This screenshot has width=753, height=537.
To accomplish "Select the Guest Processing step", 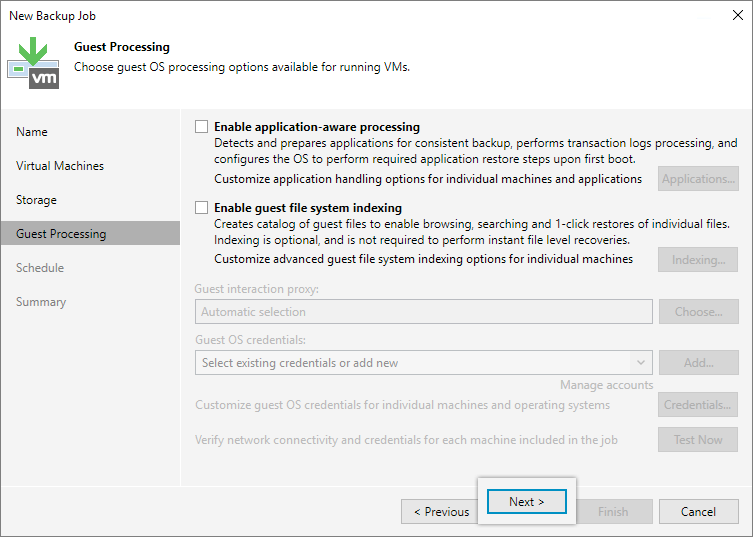I will coord(90,233).
